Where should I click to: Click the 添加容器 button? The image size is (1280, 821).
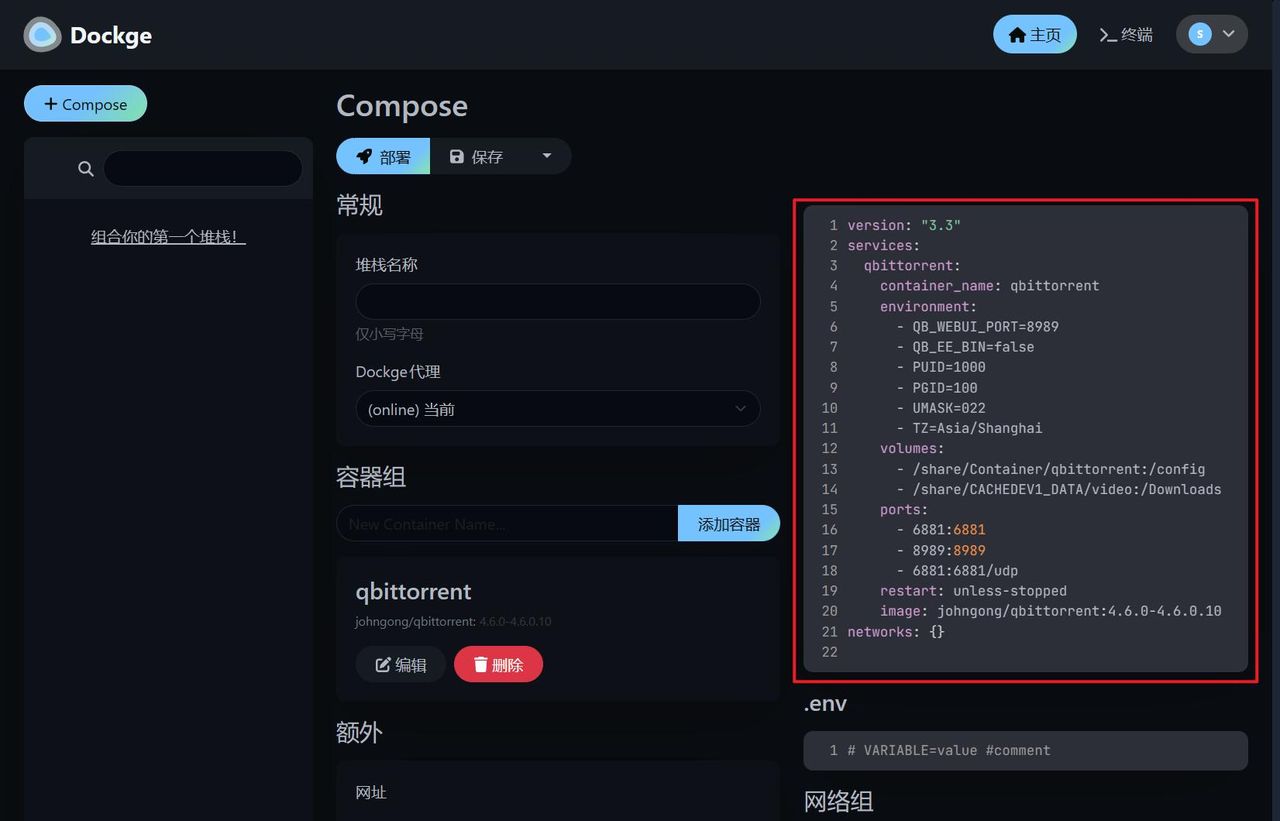(729, 523)
